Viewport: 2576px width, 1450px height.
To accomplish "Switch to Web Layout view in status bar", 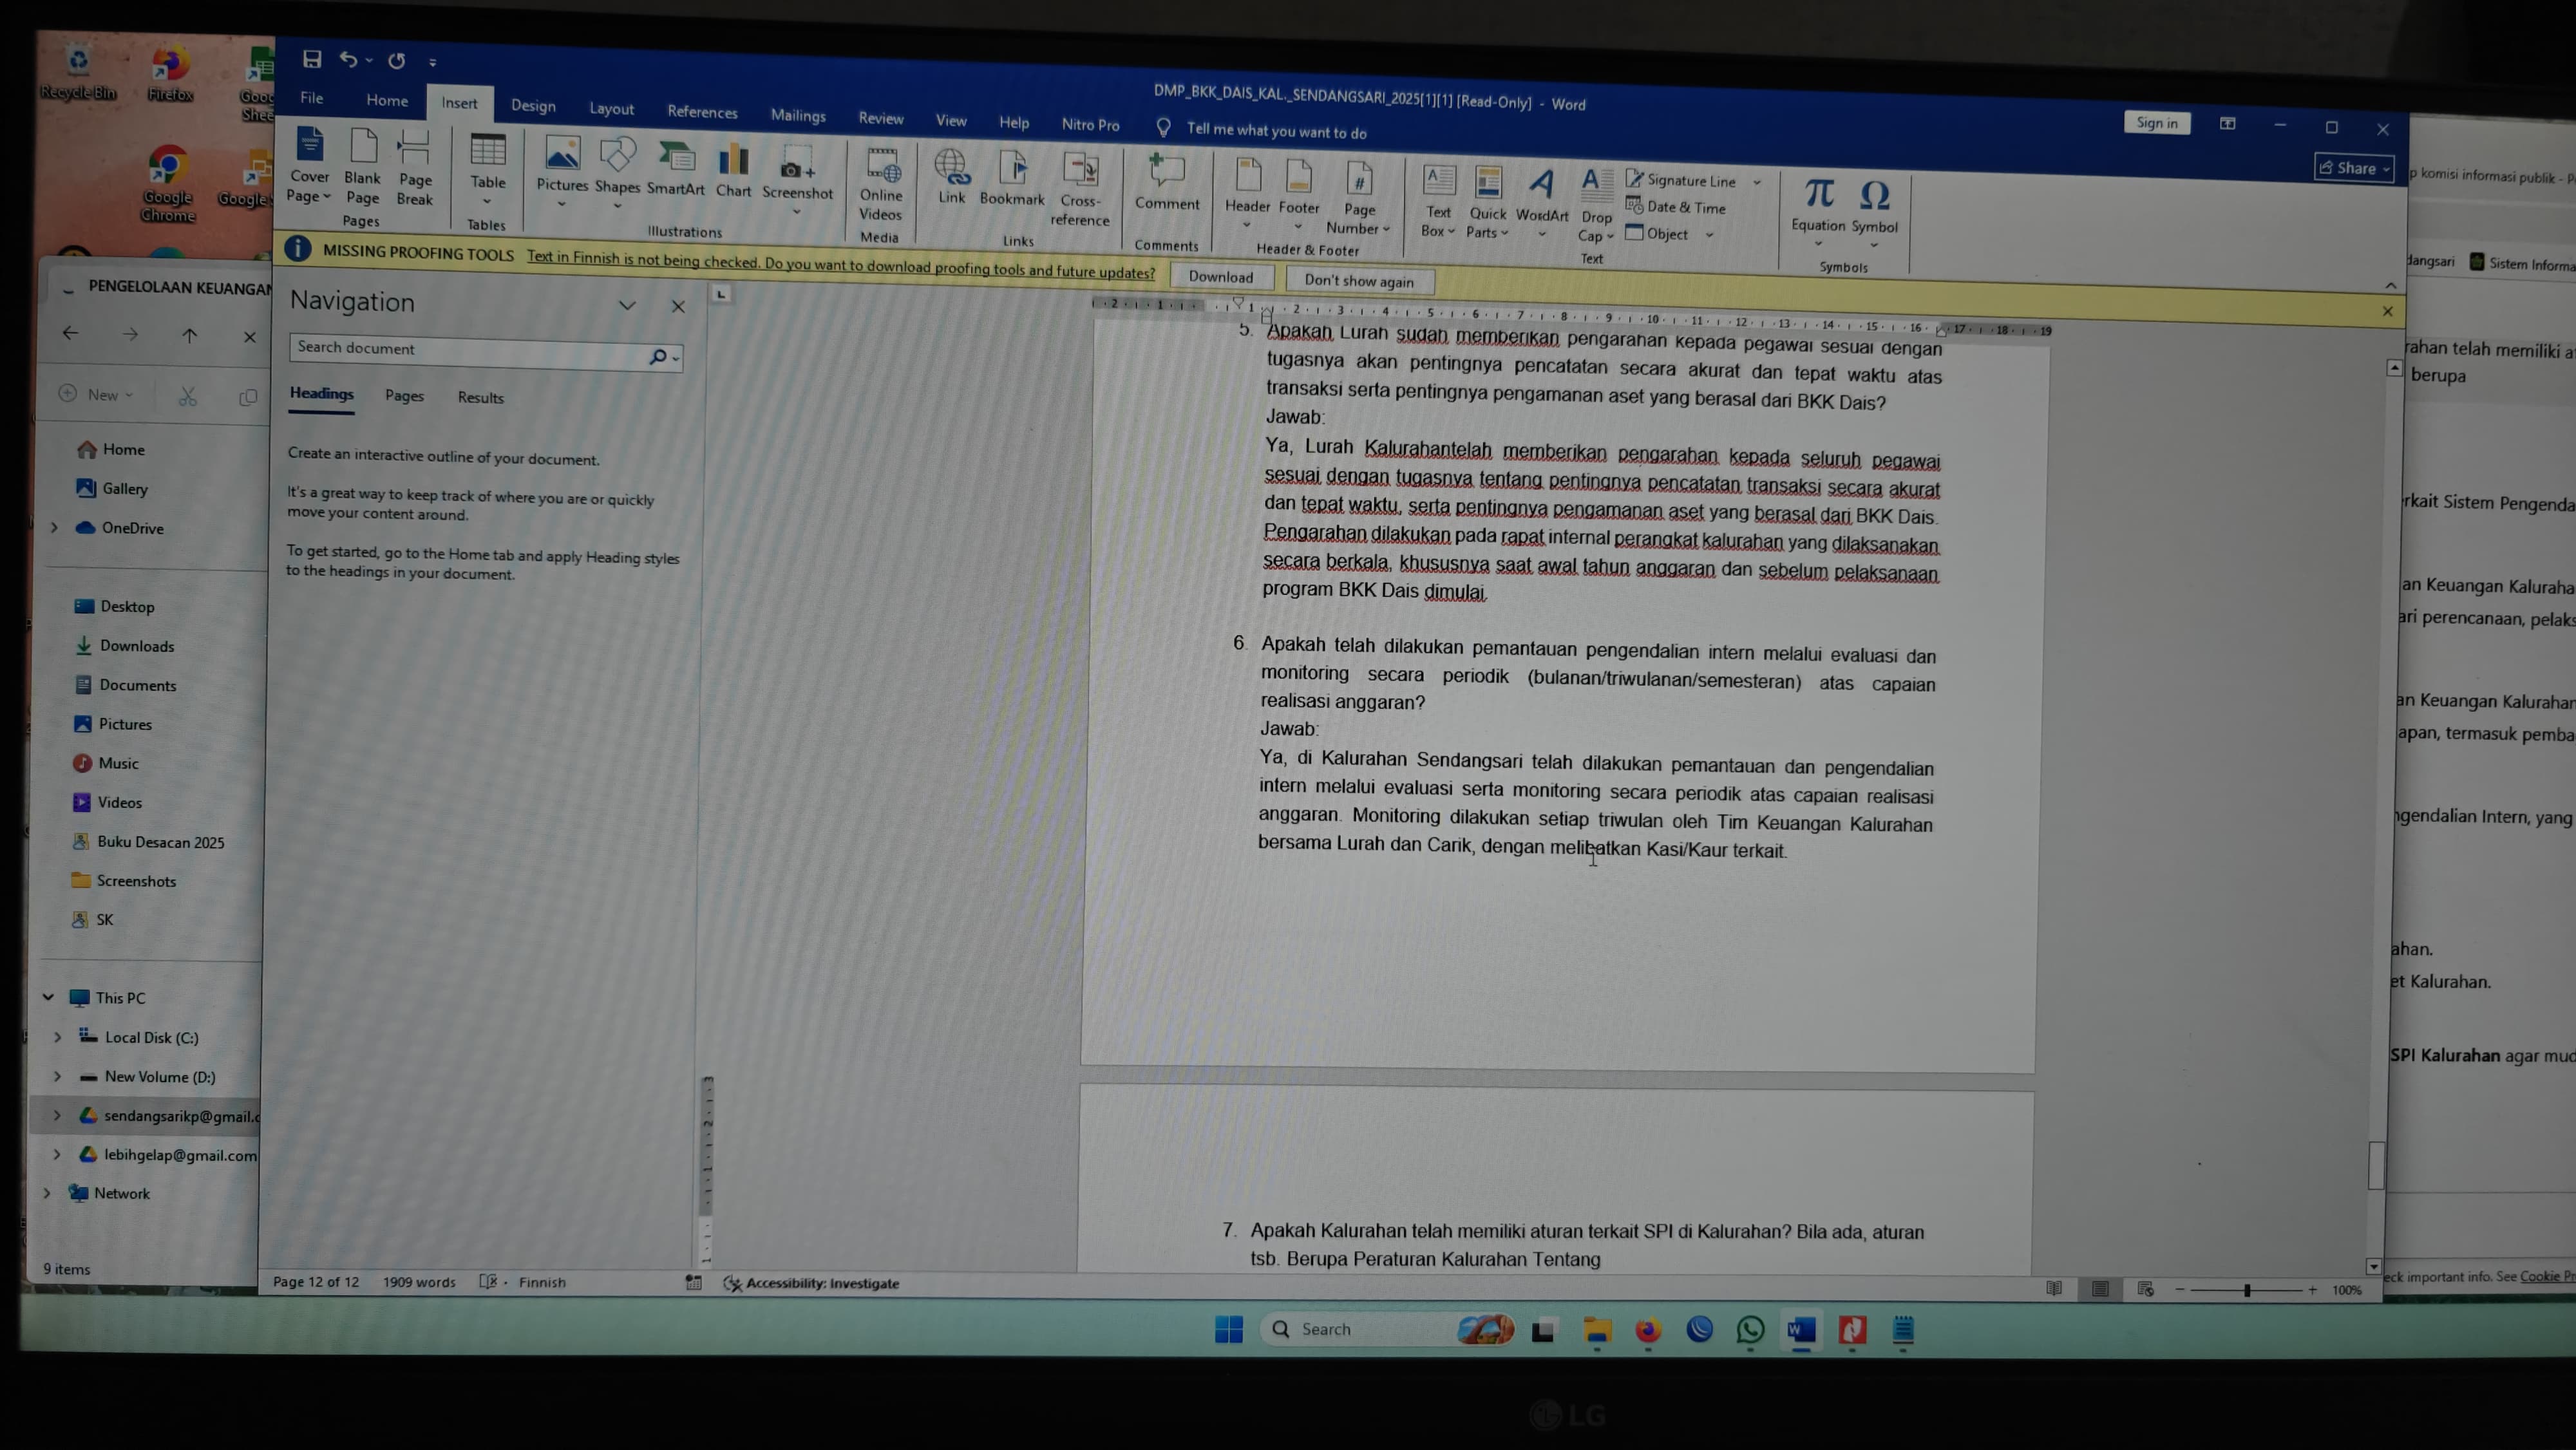I will (x=2146, y=1289).
